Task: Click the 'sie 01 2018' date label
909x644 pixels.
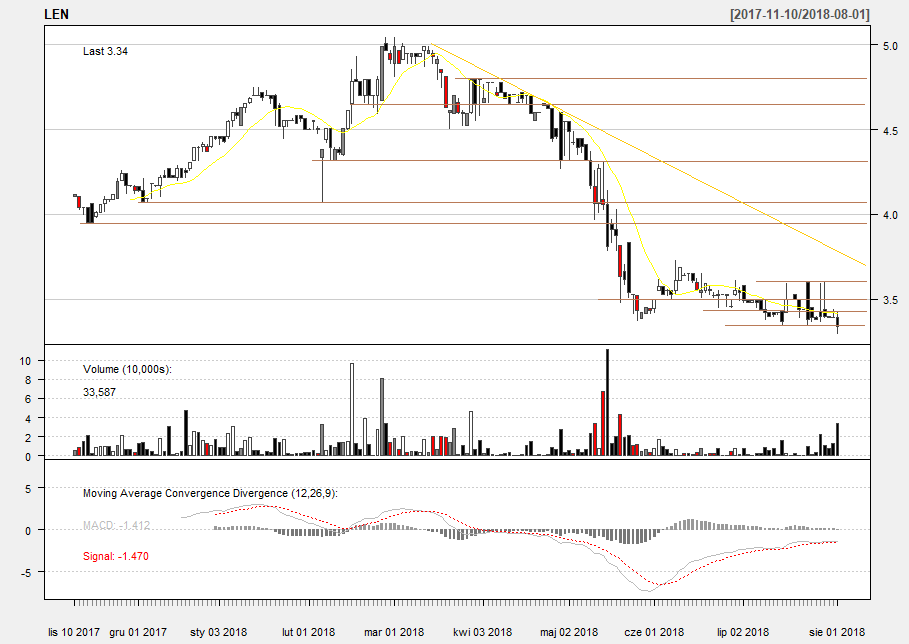Action: tap(837, 632)
